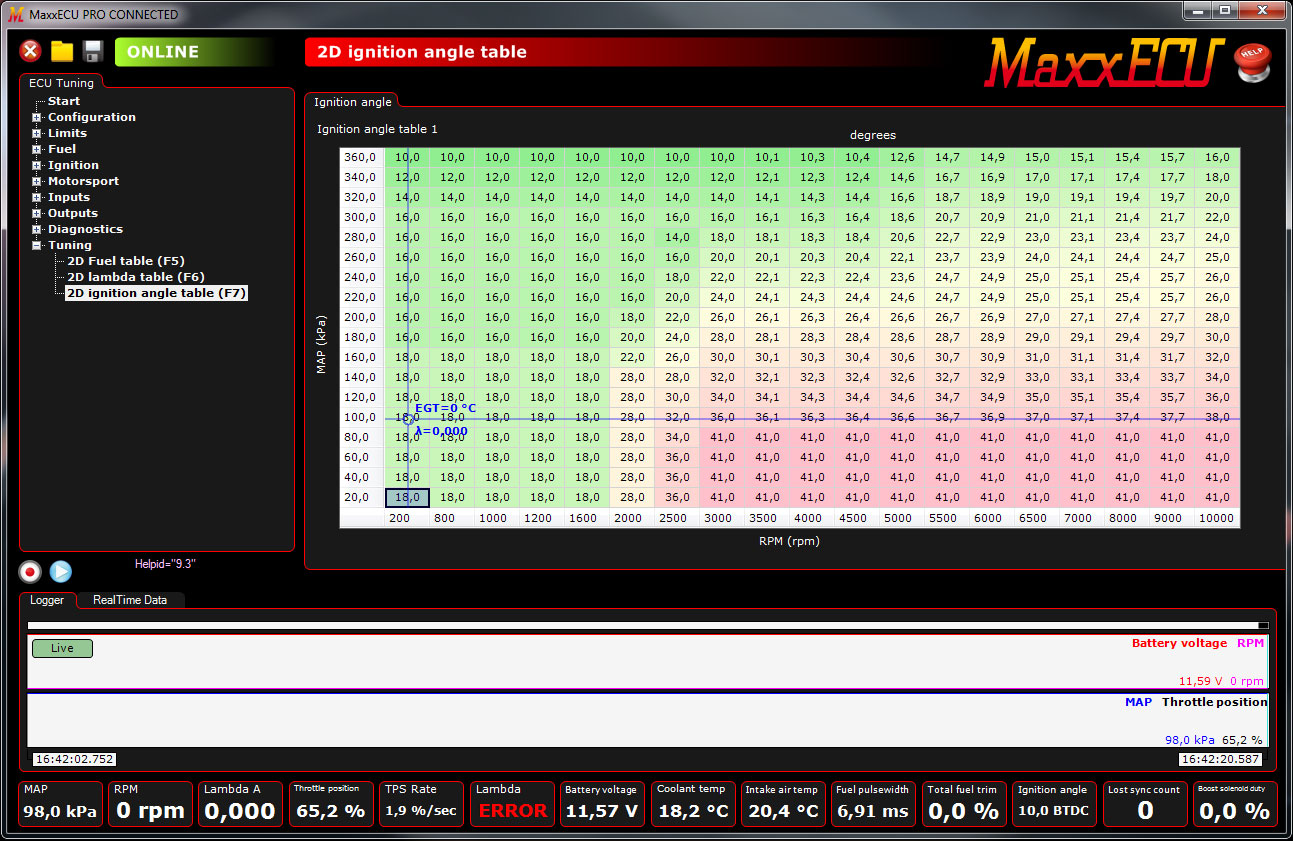
Task: Open a tune file using the folder icon
Action: pos(62,50)
